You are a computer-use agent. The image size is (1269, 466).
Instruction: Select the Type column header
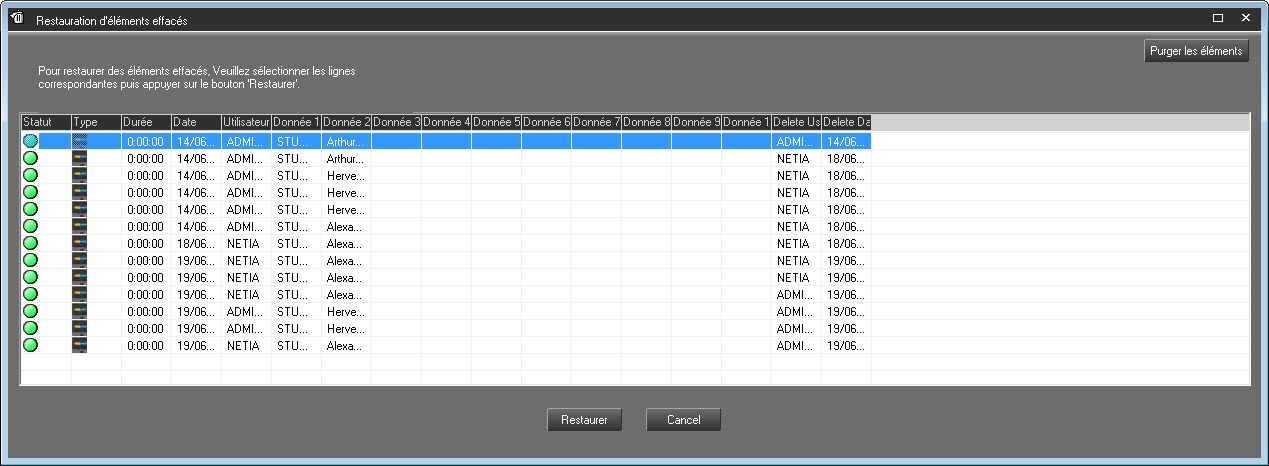coord(96,122)
